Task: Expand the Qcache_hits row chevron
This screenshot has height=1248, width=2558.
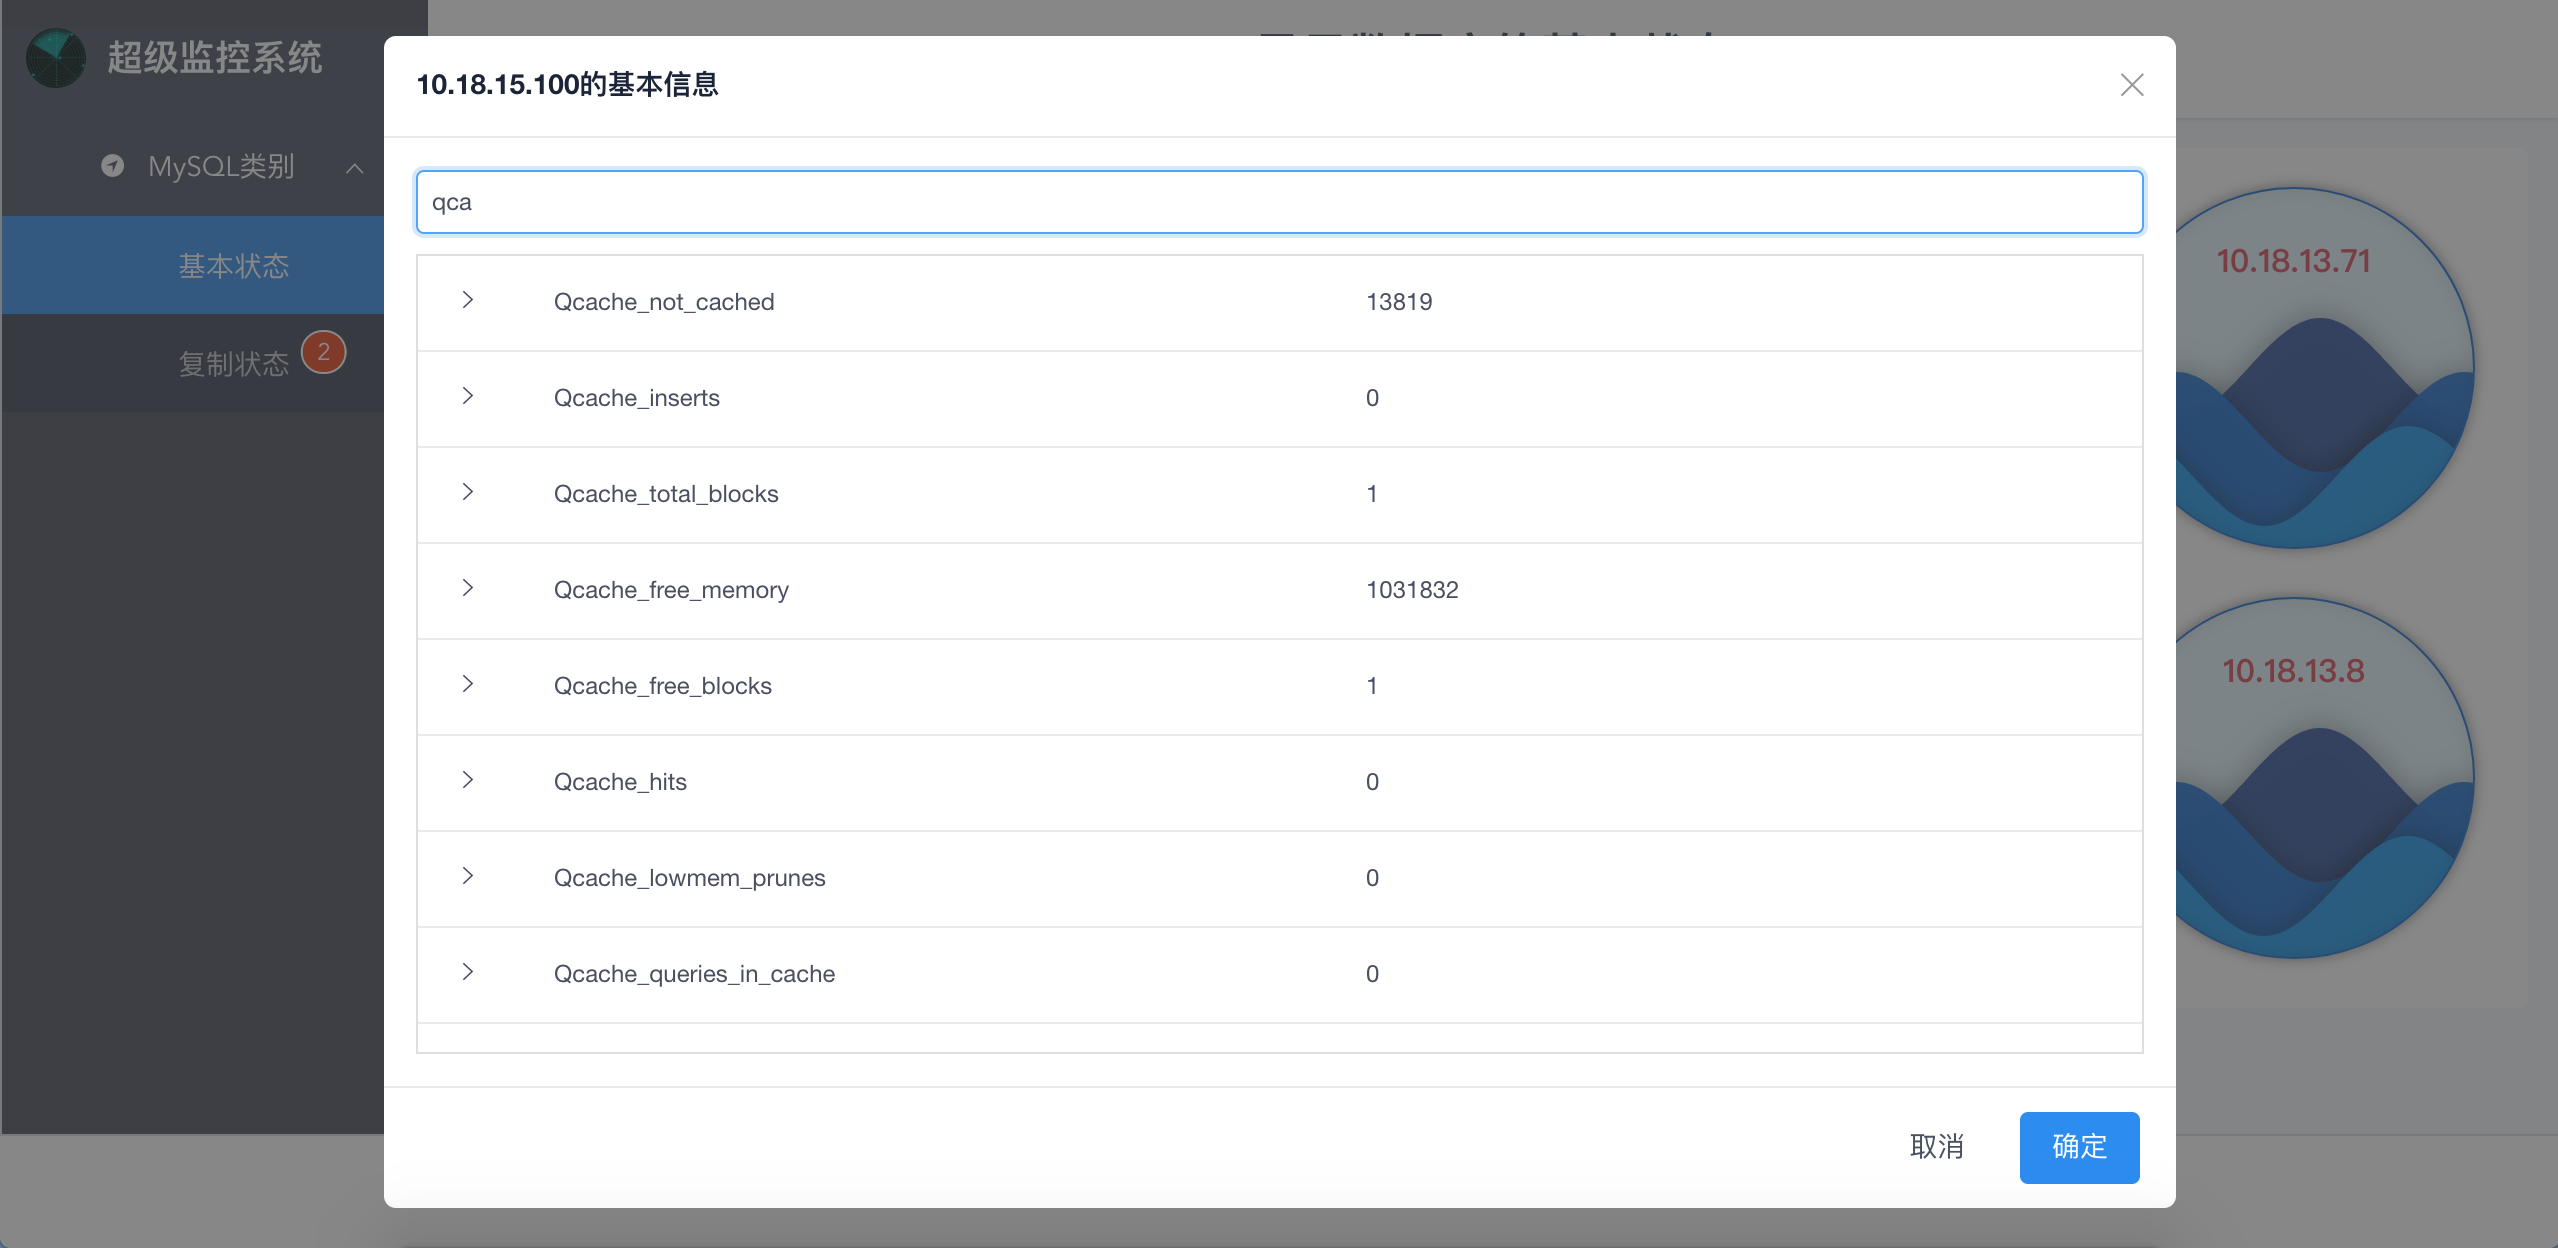Action: click(467, 780)
